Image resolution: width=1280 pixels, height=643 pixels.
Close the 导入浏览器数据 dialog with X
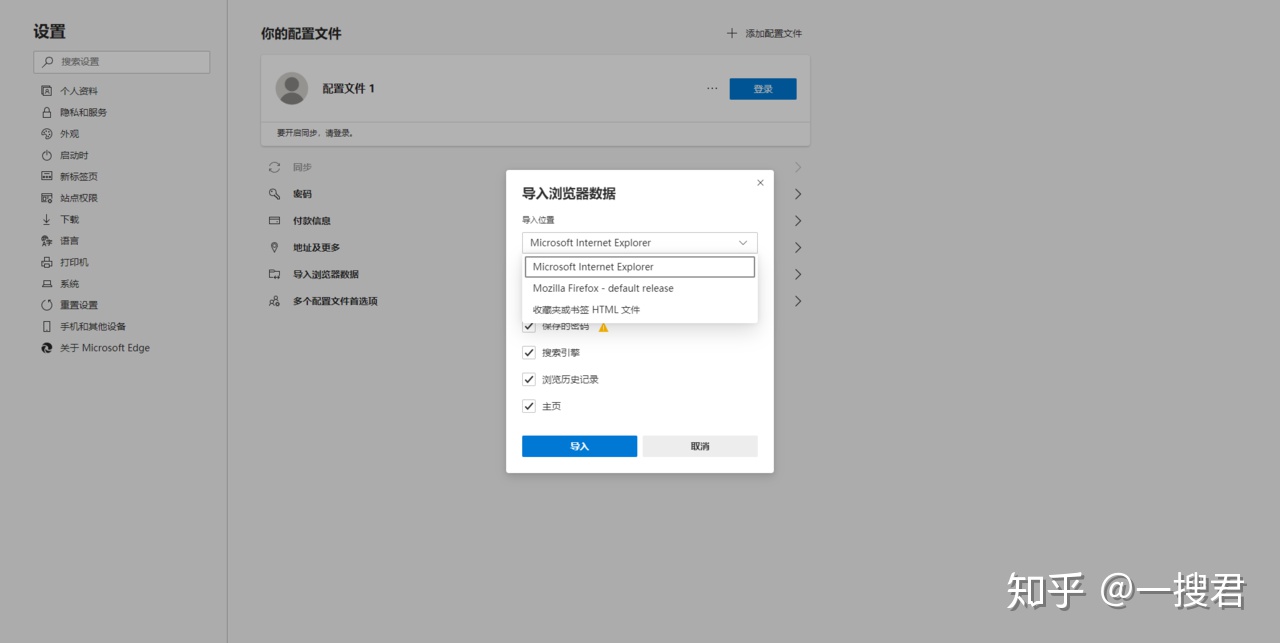pyautogui.click(x=760, y=183)
